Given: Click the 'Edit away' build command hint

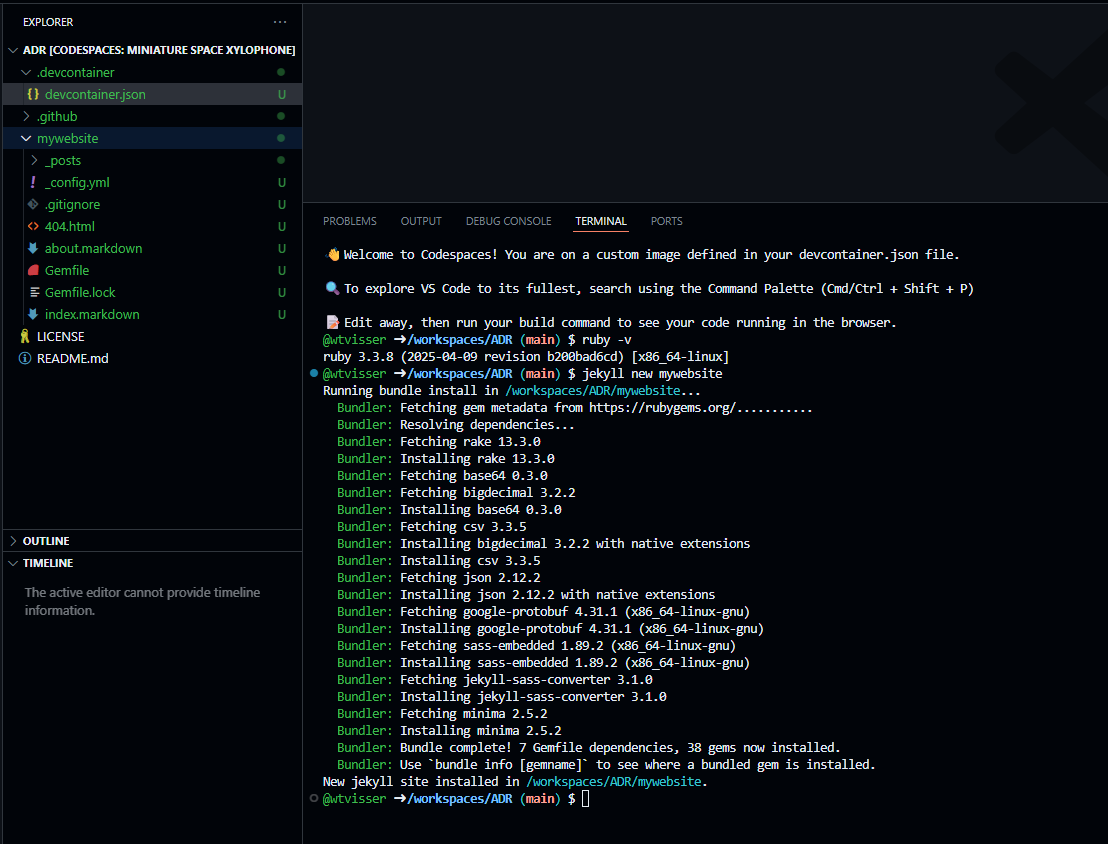Looking at the screenshot, I should [611, 322].
